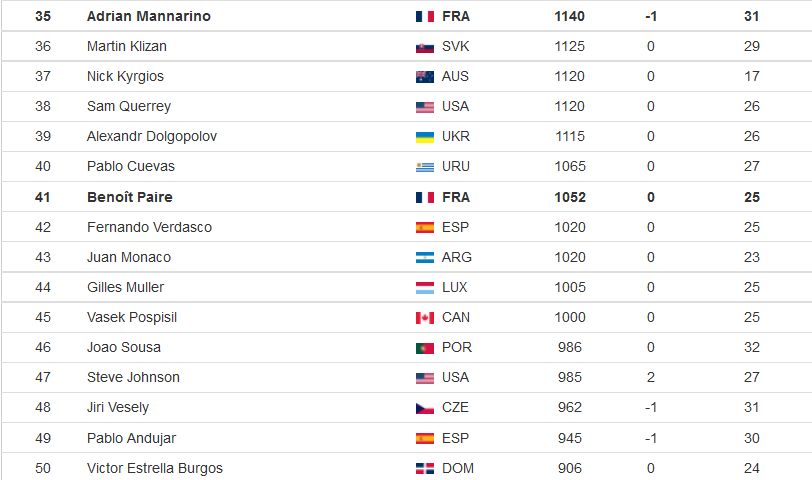Click the Canadian flag beside CAN
This screenshot has height=480, width=812.
point(425,318)
